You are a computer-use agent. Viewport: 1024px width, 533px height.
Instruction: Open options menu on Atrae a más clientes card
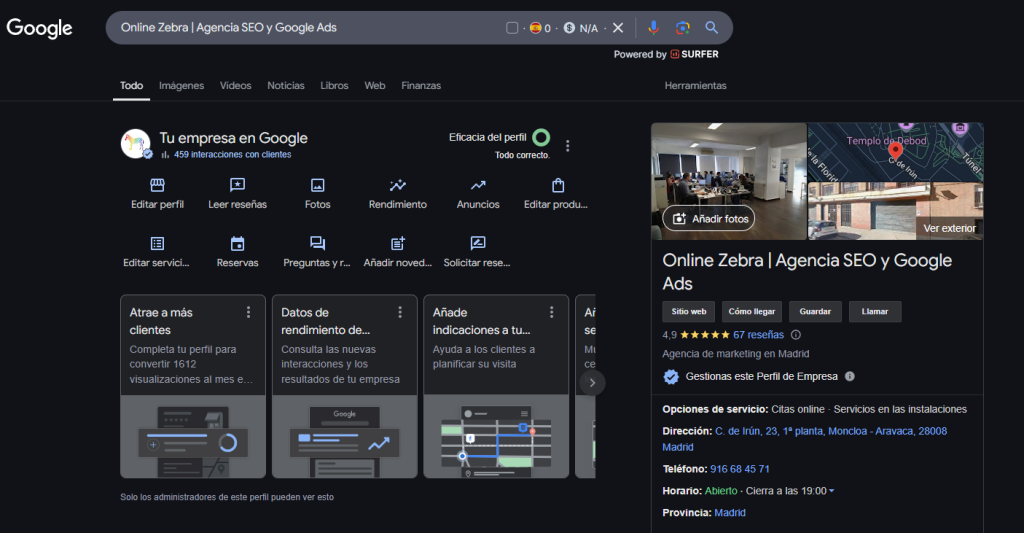click(x=249, y=312)
